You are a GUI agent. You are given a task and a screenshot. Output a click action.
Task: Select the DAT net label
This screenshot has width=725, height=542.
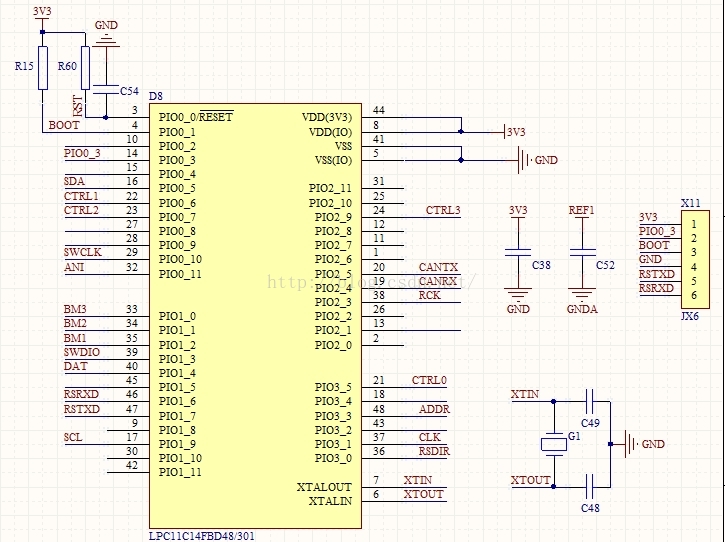click(x=75, y=366)
